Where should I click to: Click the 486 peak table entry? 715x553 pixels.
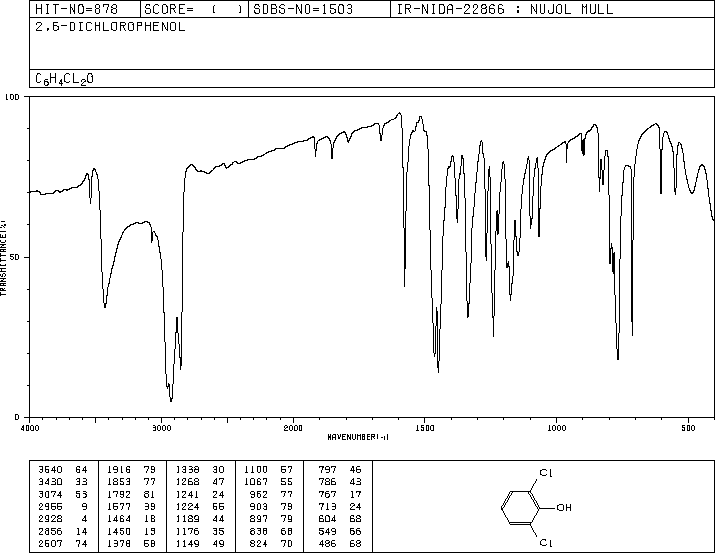coord(341,543)
